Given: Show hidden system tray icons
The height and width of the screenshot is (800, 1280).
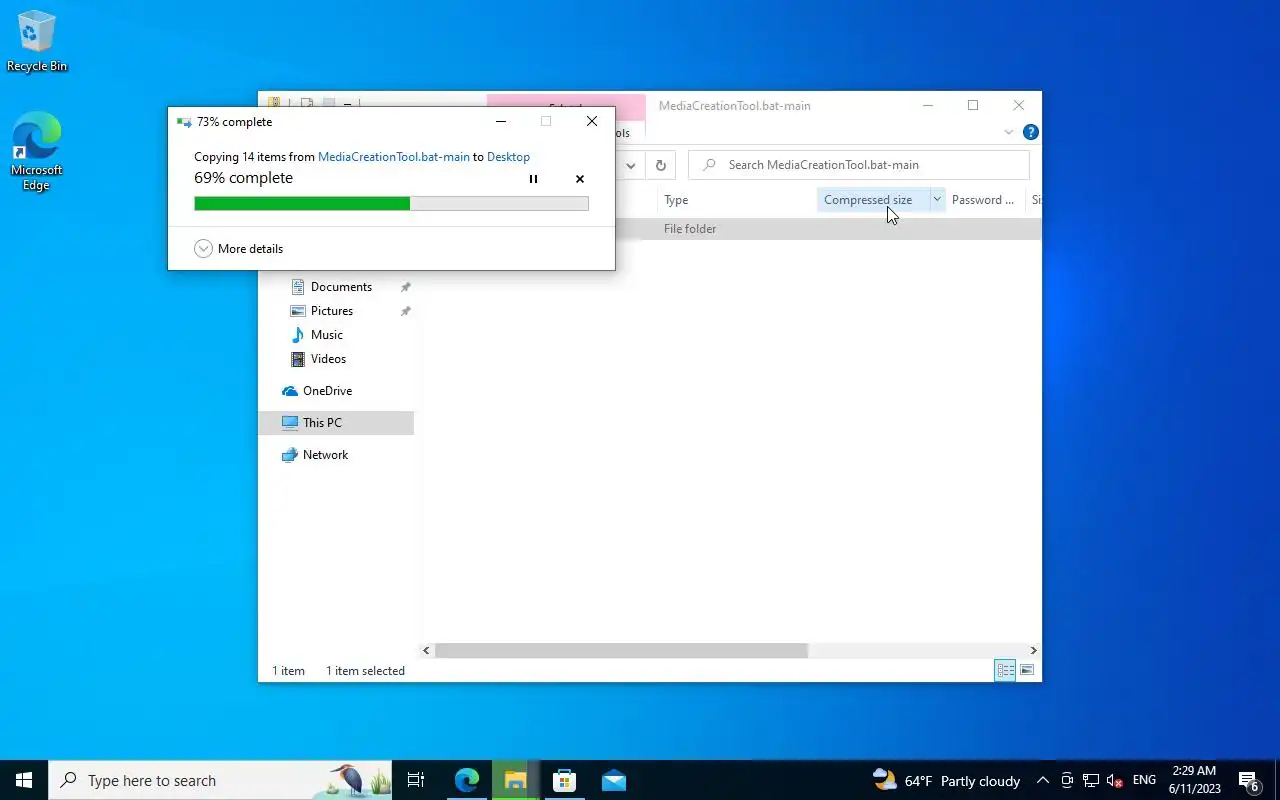Looking at the screenshot, I should click(x=1043, y=780).
